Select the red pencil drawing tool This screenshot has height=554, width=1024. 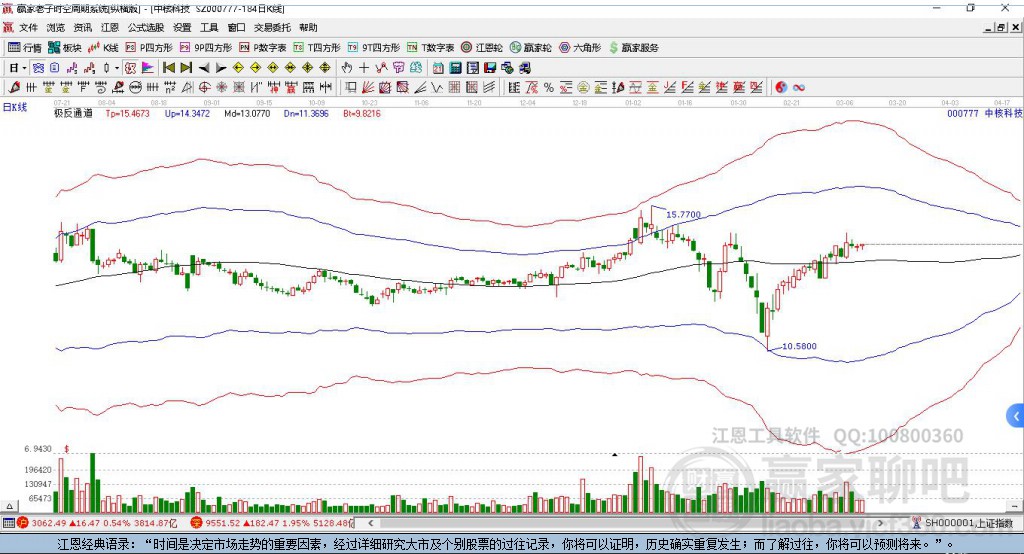(14, 87)
